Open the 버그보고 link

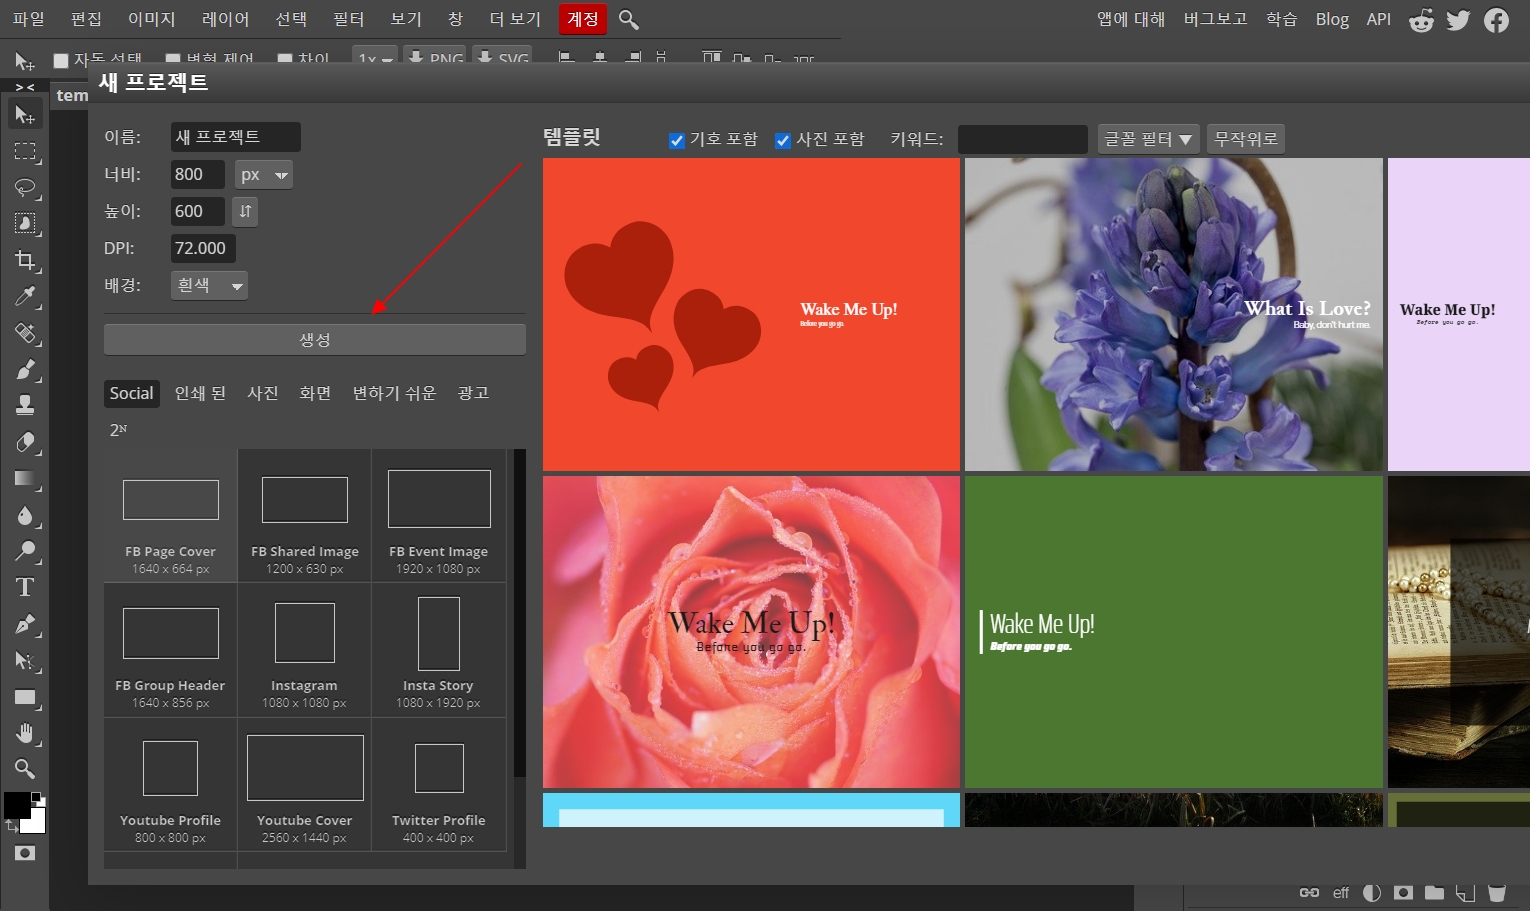pos(1215,19)
